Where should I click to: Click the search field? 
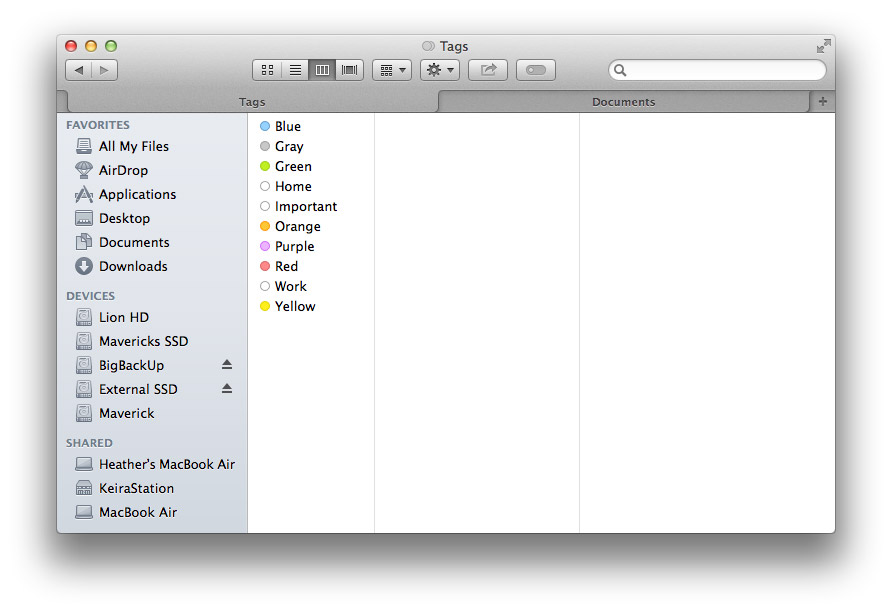point(717,70)
